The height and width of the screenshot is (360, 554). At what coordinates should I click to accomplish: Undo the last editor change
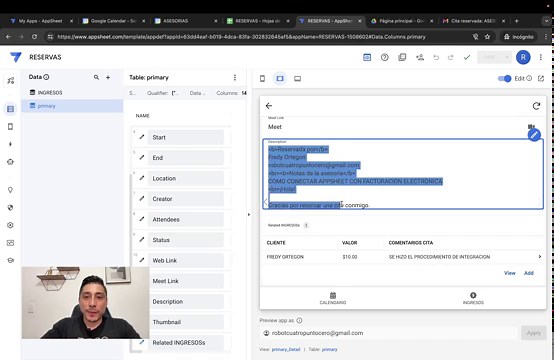[436, 57]
